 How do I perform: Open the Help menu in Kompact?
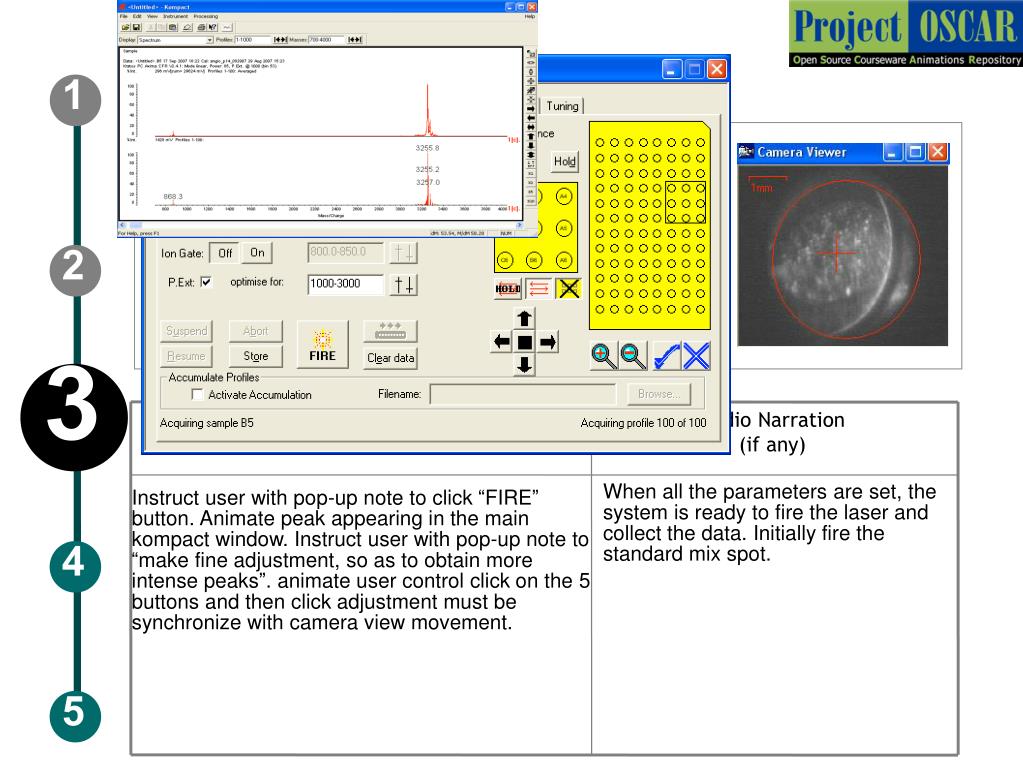530,16
